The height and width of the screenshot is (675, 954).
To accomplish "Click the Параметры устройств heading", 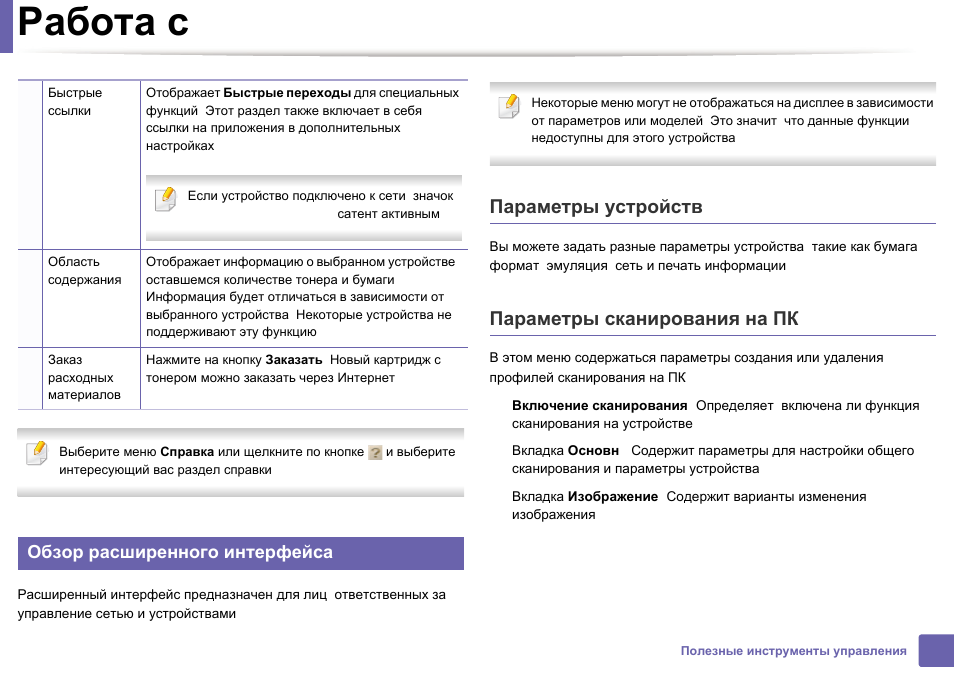I will (595, 207).
